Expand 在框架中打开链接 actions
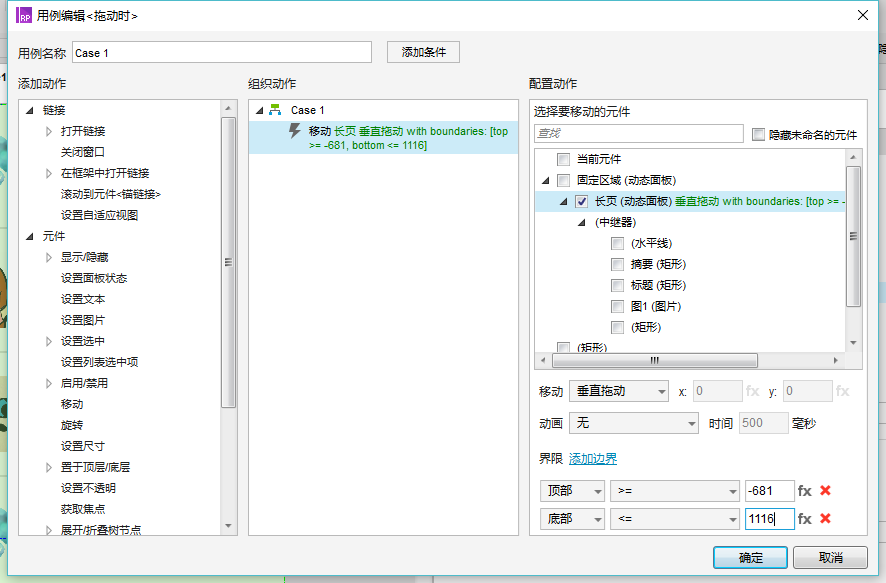This screenshot has height=583, width=886. click(x=49, y=173)
